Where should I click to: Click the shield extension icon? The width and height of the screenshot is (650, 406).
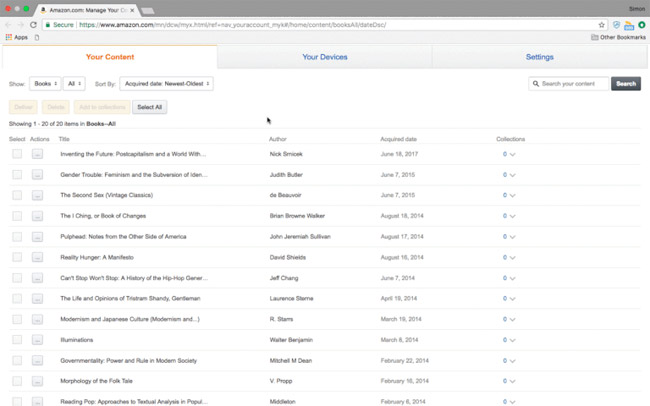click(616, 25)
